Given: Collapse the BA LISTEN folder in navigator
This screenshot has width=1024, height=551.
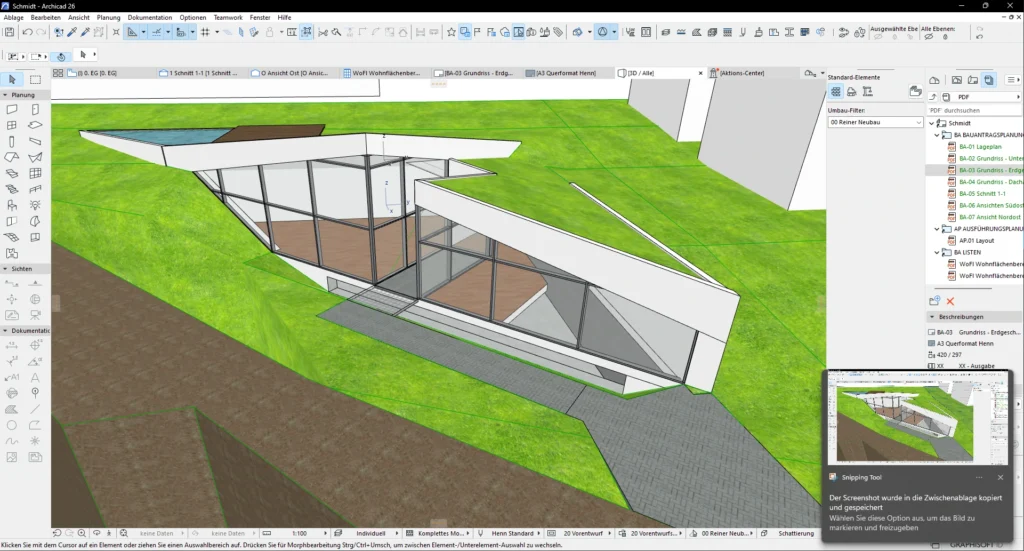Looking at the screenshot, I should pos(937,253).
